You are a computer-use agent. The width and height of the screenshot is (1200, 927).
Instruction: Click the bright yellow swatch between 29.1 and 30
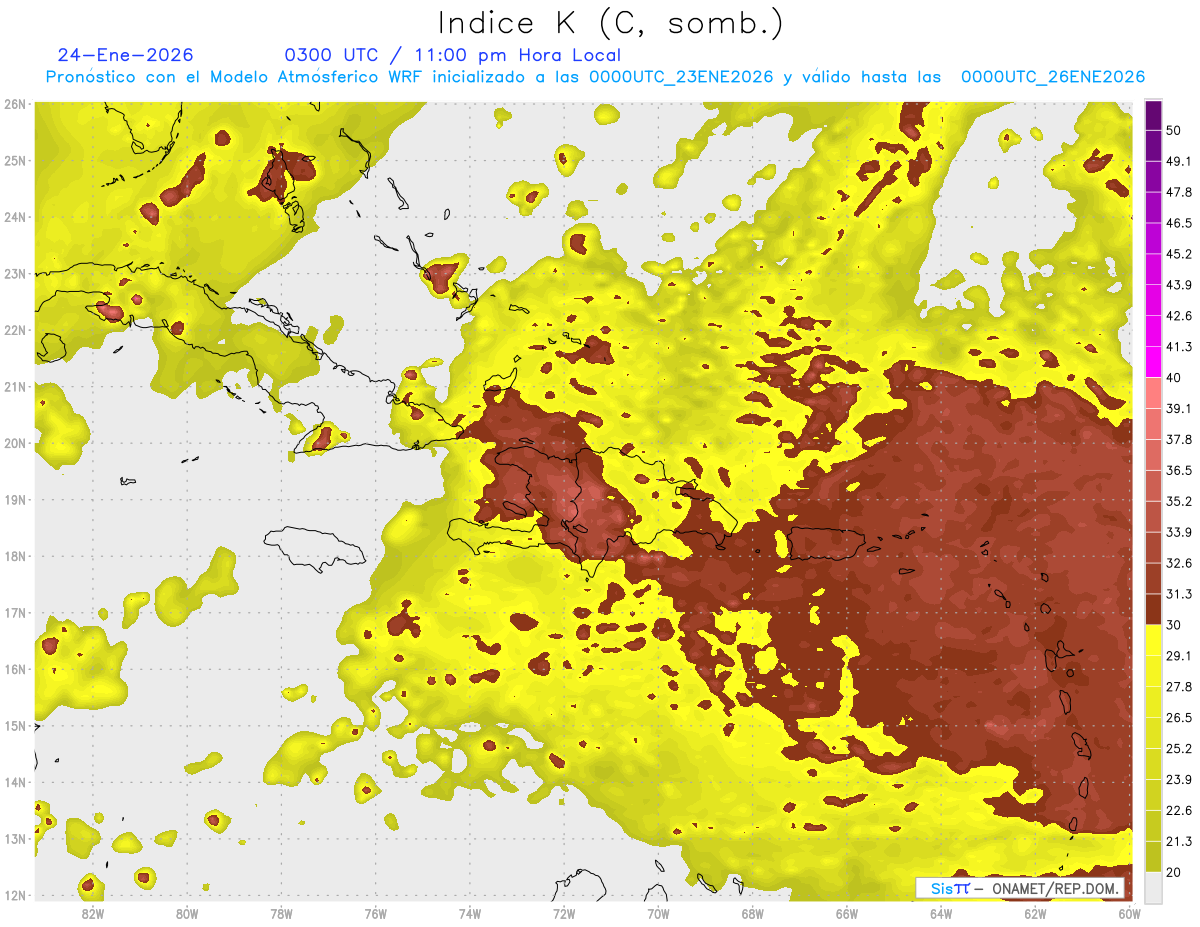1154,640
